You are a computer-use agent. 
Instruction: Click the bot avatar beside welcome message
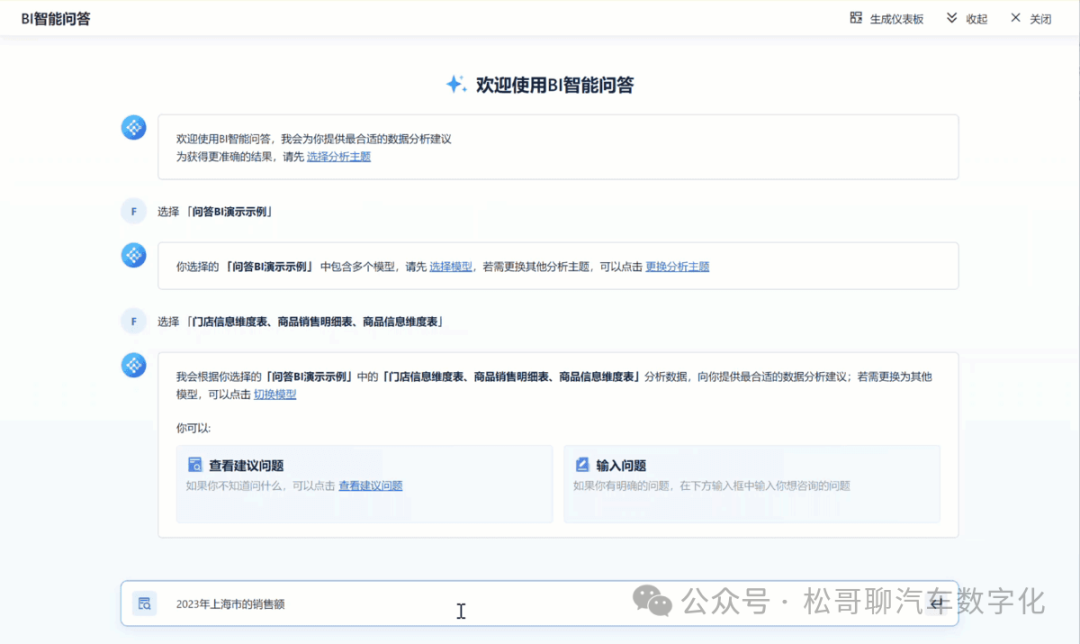(134, 127)
